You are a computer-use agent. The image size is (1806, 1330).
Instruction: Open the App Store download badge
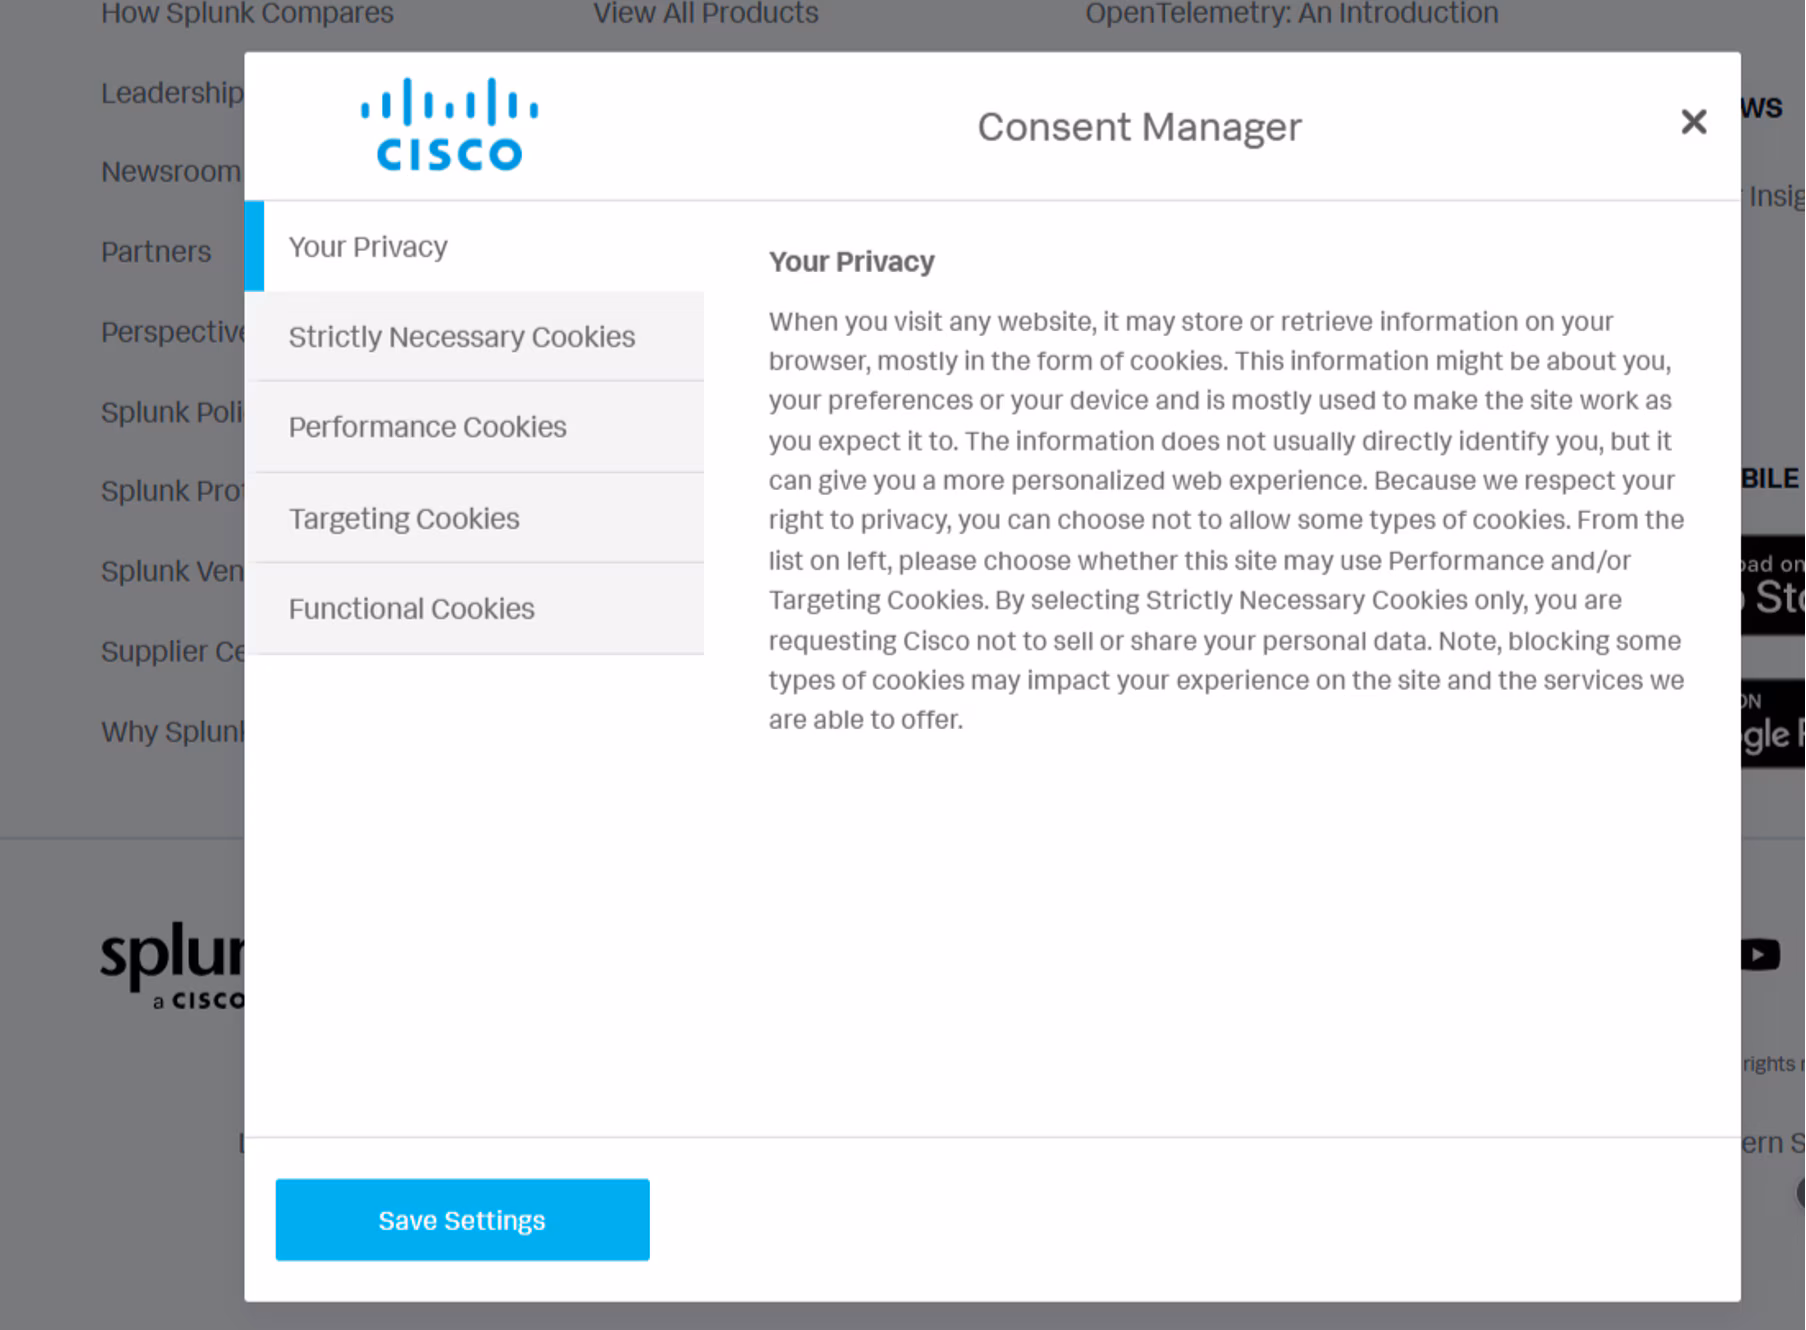point(1773,584)
